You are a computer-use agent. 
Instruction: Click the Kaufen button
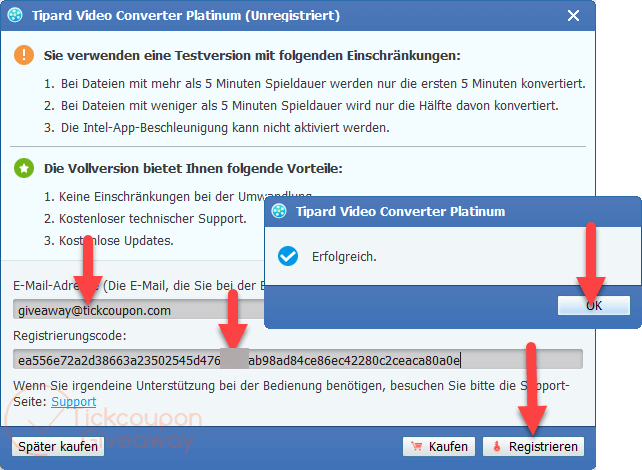click(x=439, y=446)
